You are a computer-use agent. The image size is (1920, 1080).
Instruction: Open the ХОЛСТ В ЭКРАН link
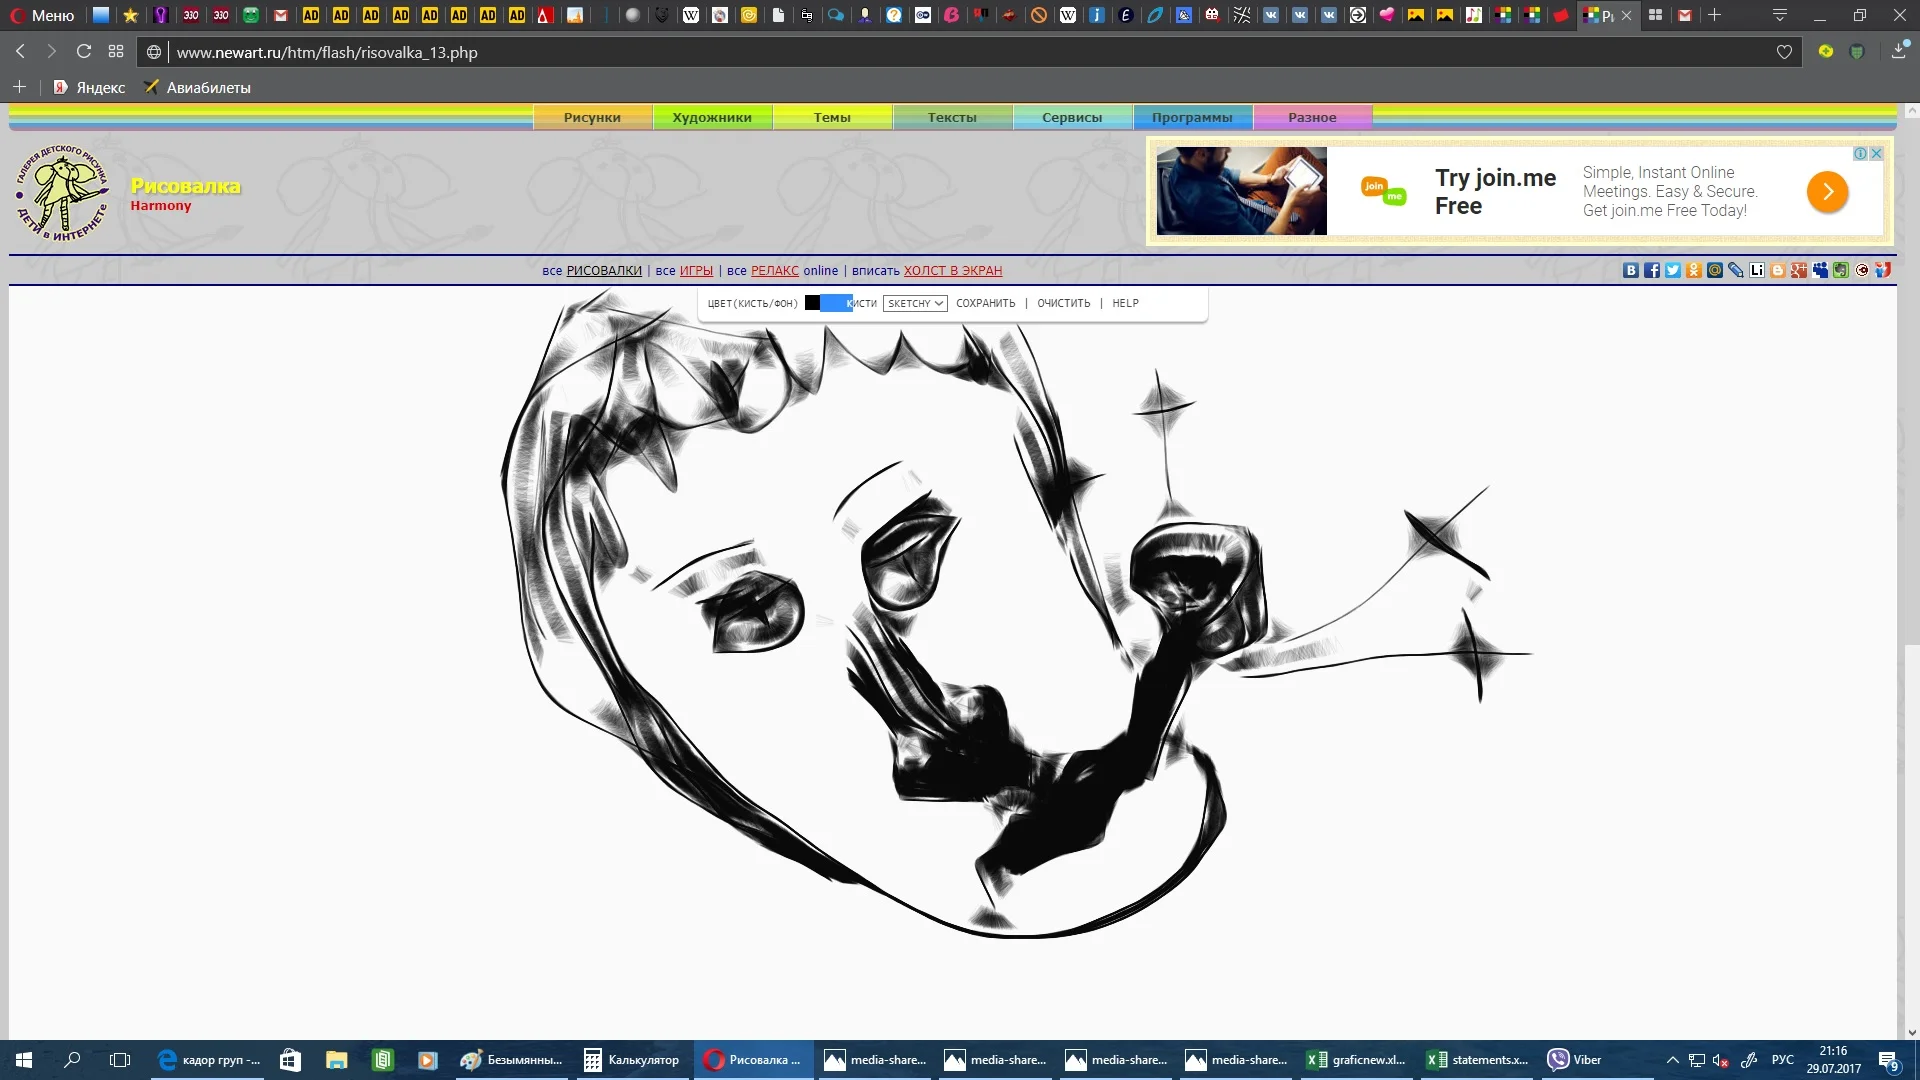[952, 270]
